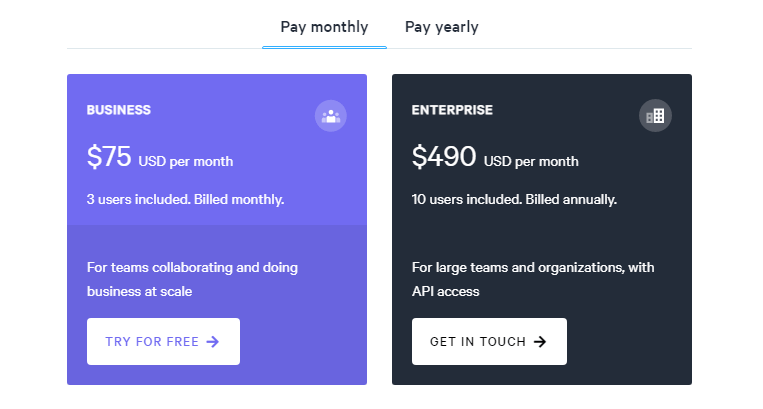Viewport: 763px width, 409px height.
Task: Click 'USD per month' on Business card
Action: (x=186, y=161)
